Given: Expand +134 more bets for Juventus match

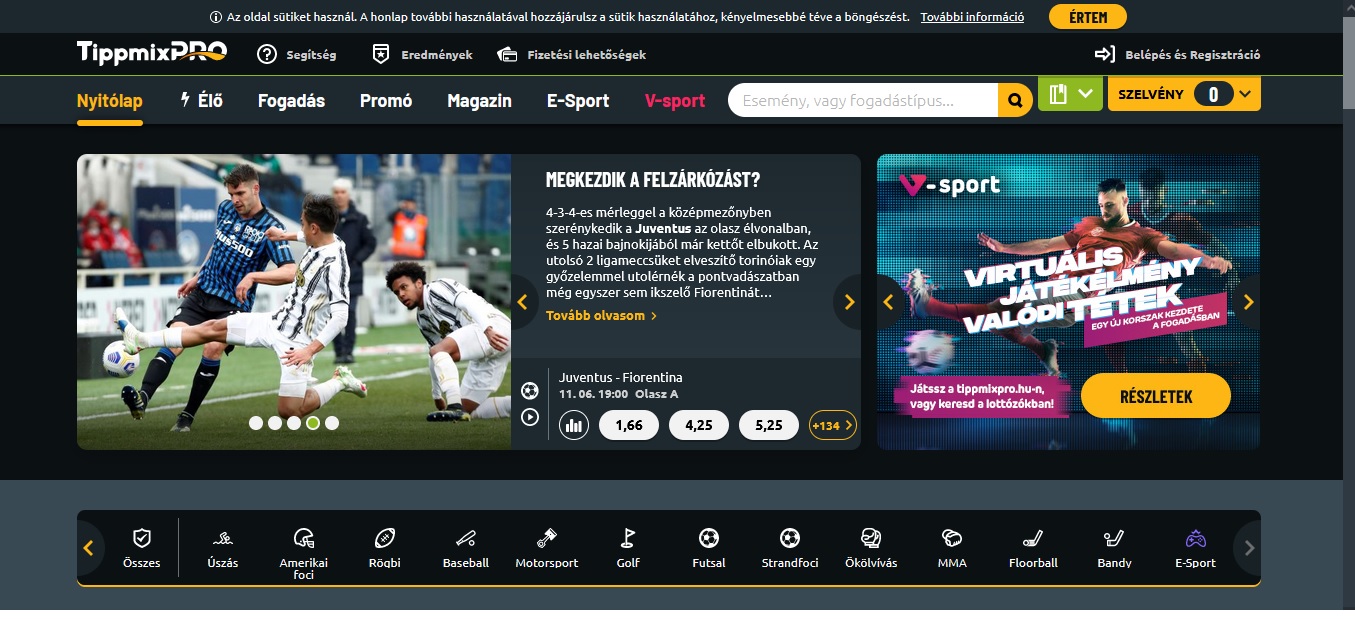Looking at the screenshot, I should click(x=833, y=425).
